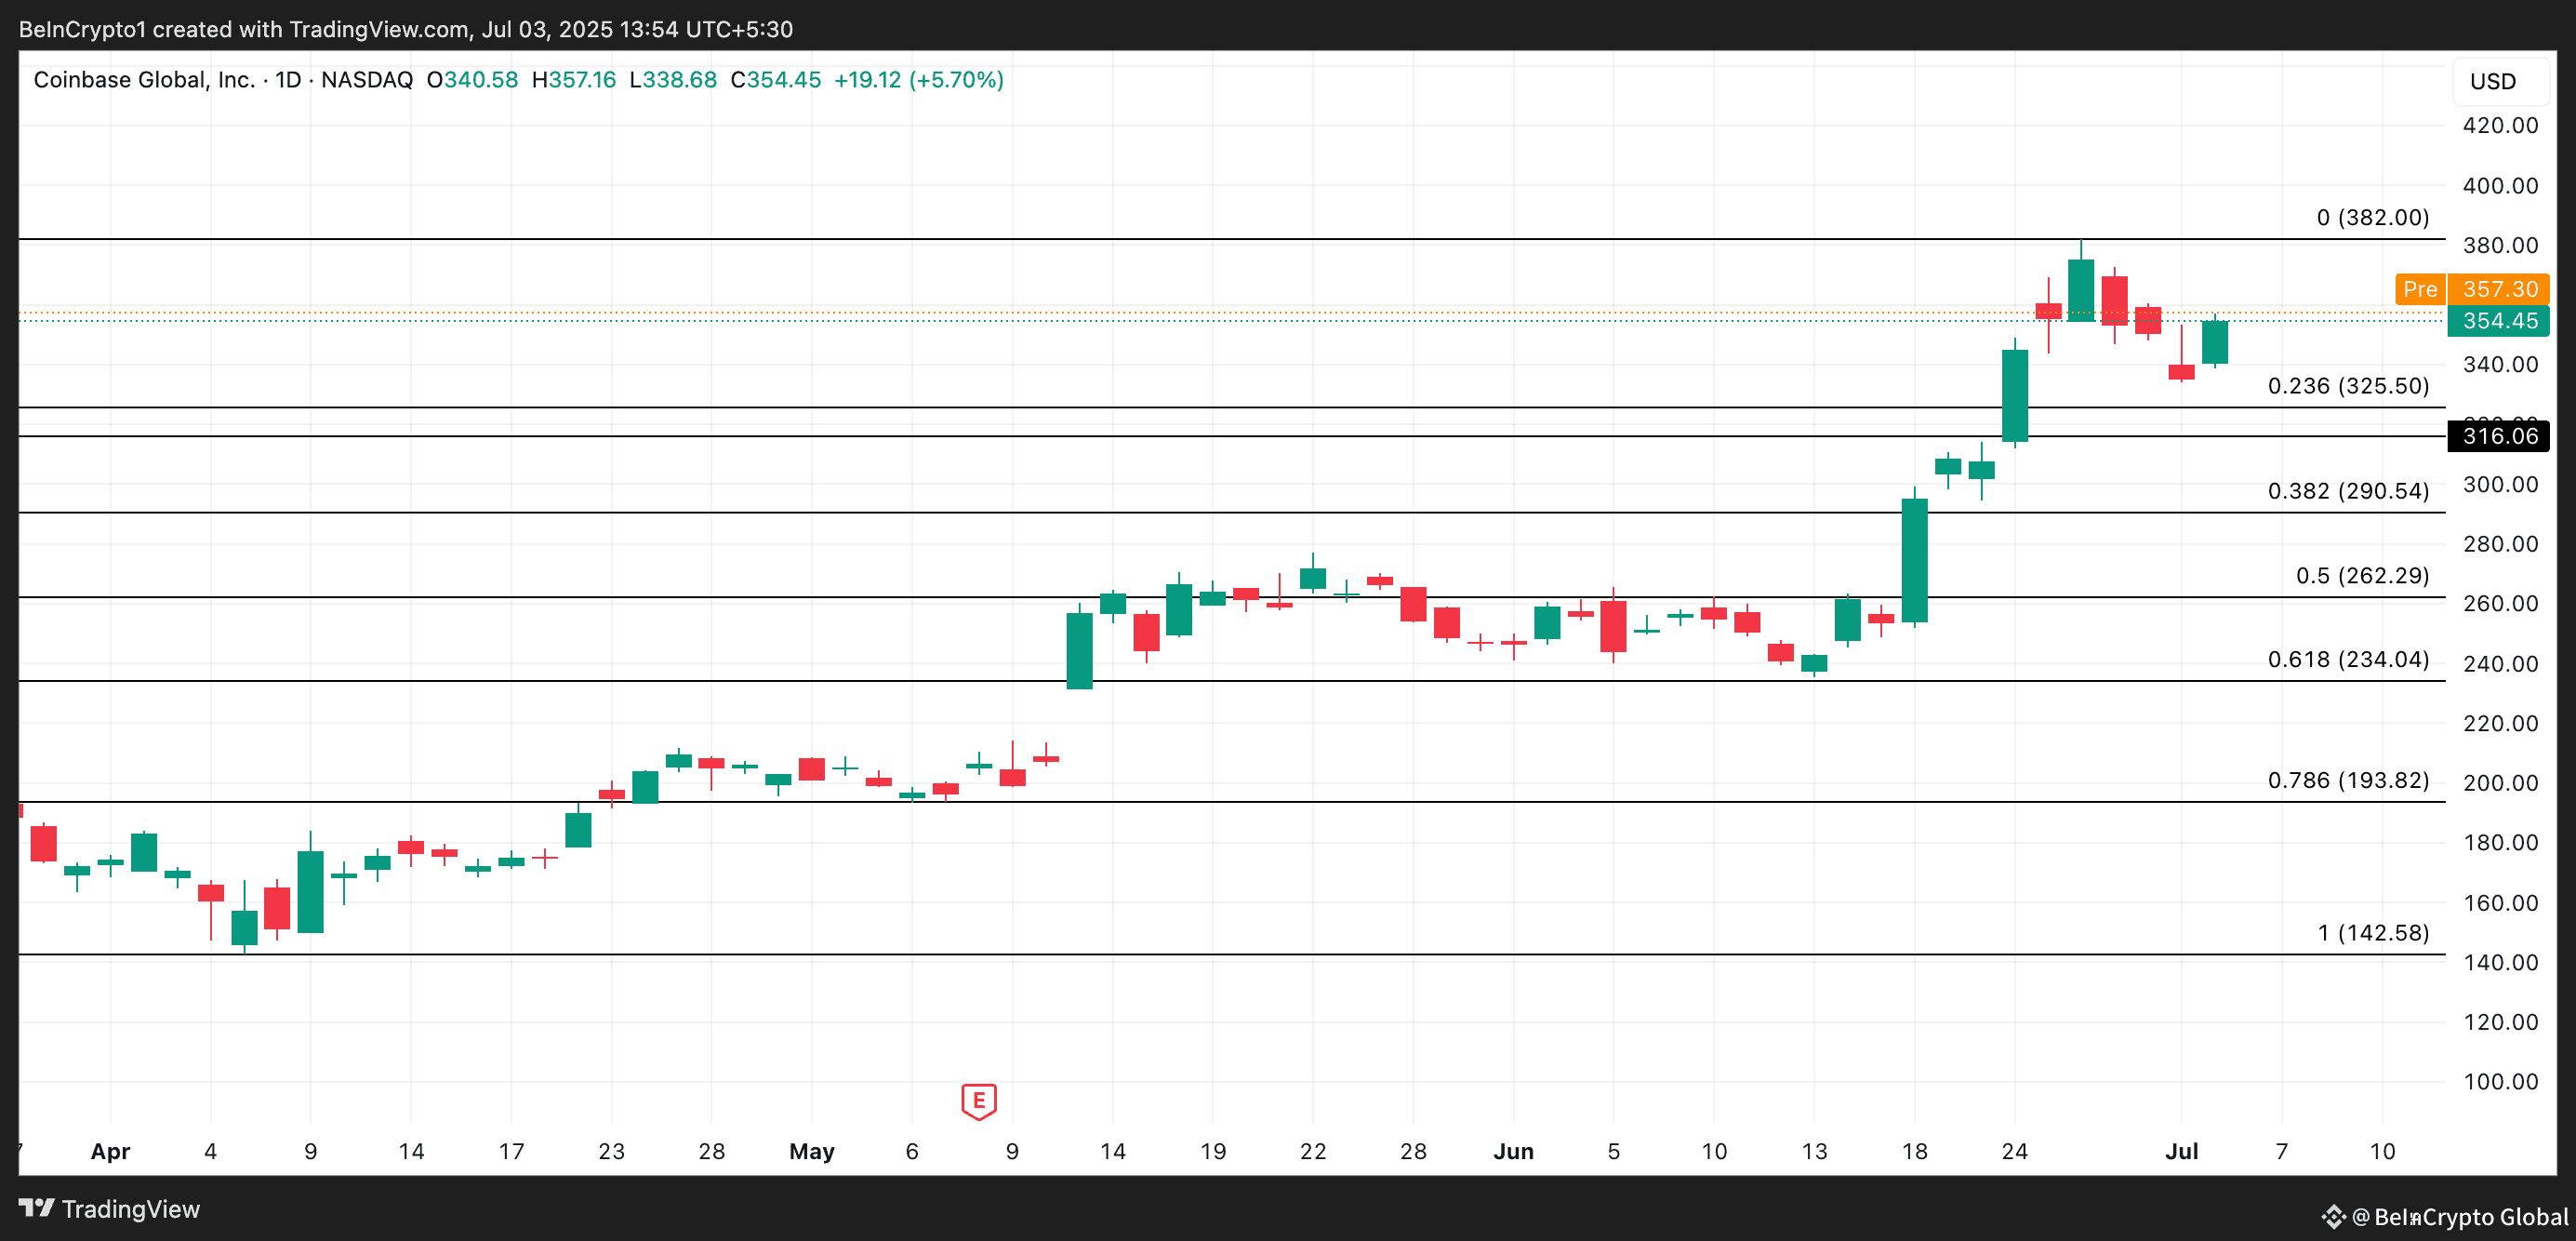Select the 1 (142.58) Fibonacci label
The image size is (2576, 1241).
pos(2373,933)
